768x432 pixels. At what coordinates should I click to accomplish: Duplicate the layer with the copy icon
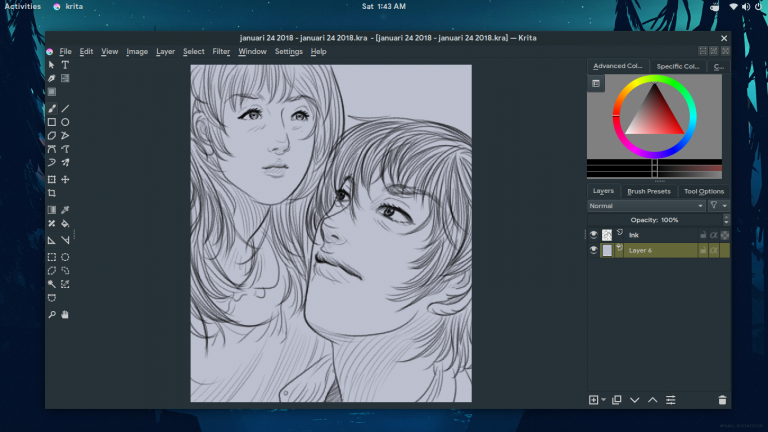pyautogui.click(x=617, y=400)
